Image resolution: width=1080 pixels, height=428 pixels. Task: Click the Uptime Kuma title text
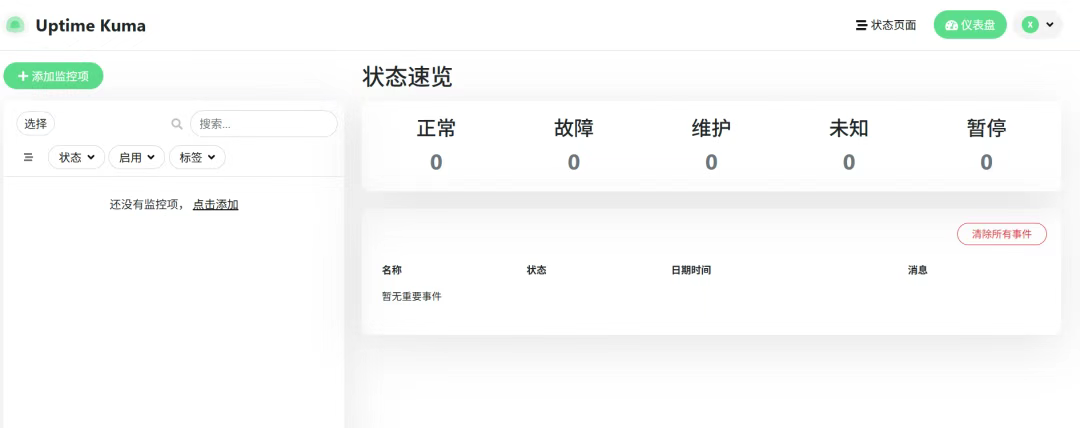coord(90,26)
